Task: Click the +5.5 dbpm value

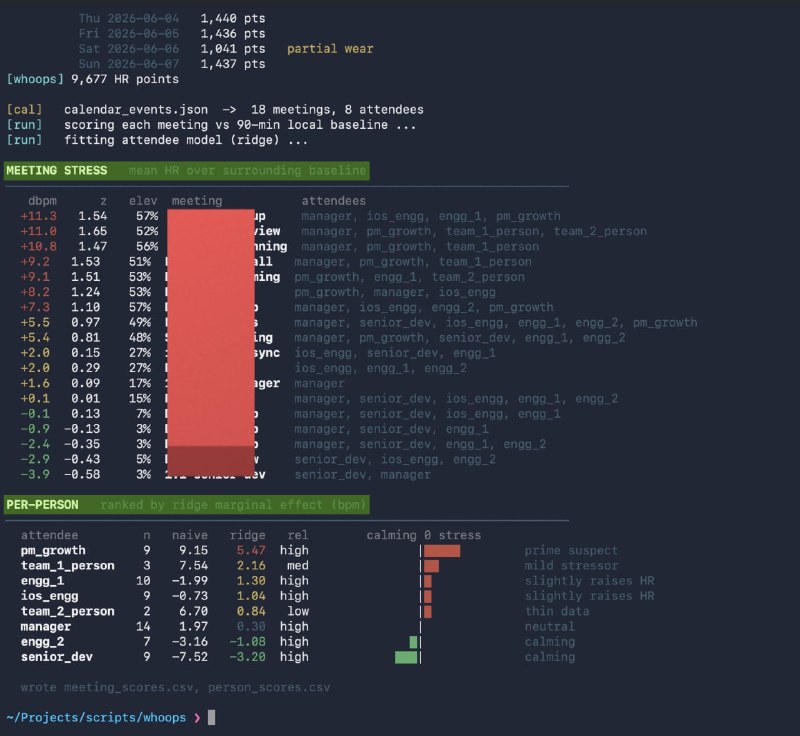Action: (x=35, y=322)
